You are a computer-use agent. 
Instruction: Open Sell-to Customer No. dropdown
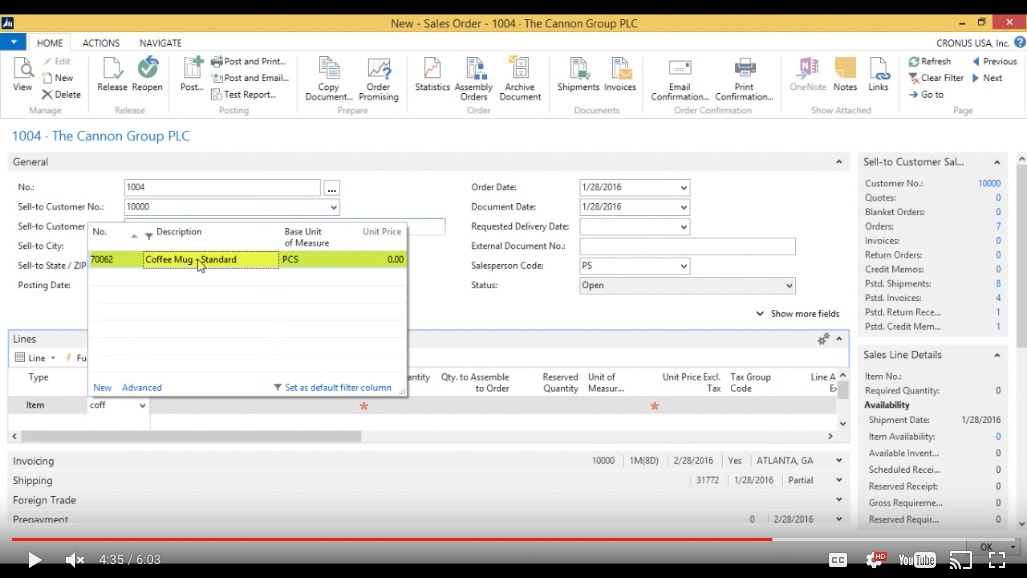point(333,207)
